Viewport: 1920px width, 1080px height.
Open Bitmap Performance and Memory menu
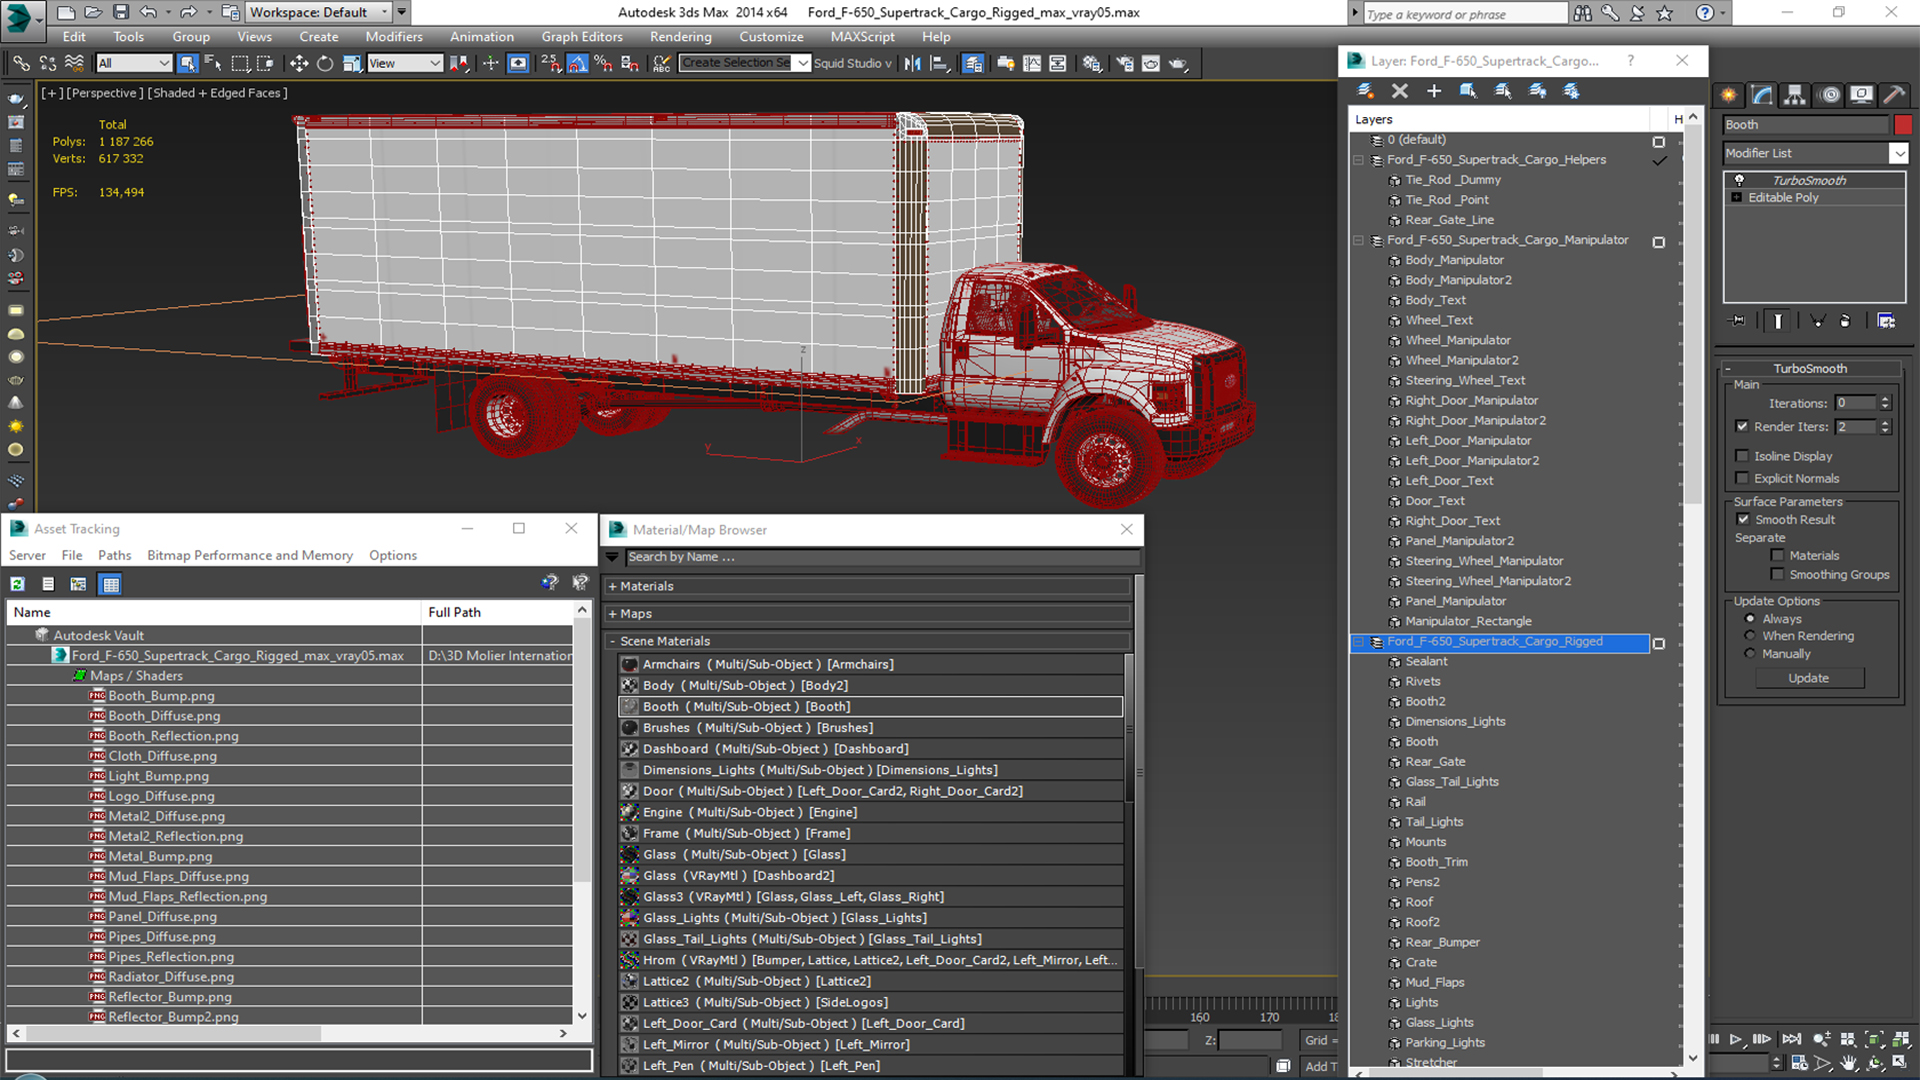[x=250, y=555]
